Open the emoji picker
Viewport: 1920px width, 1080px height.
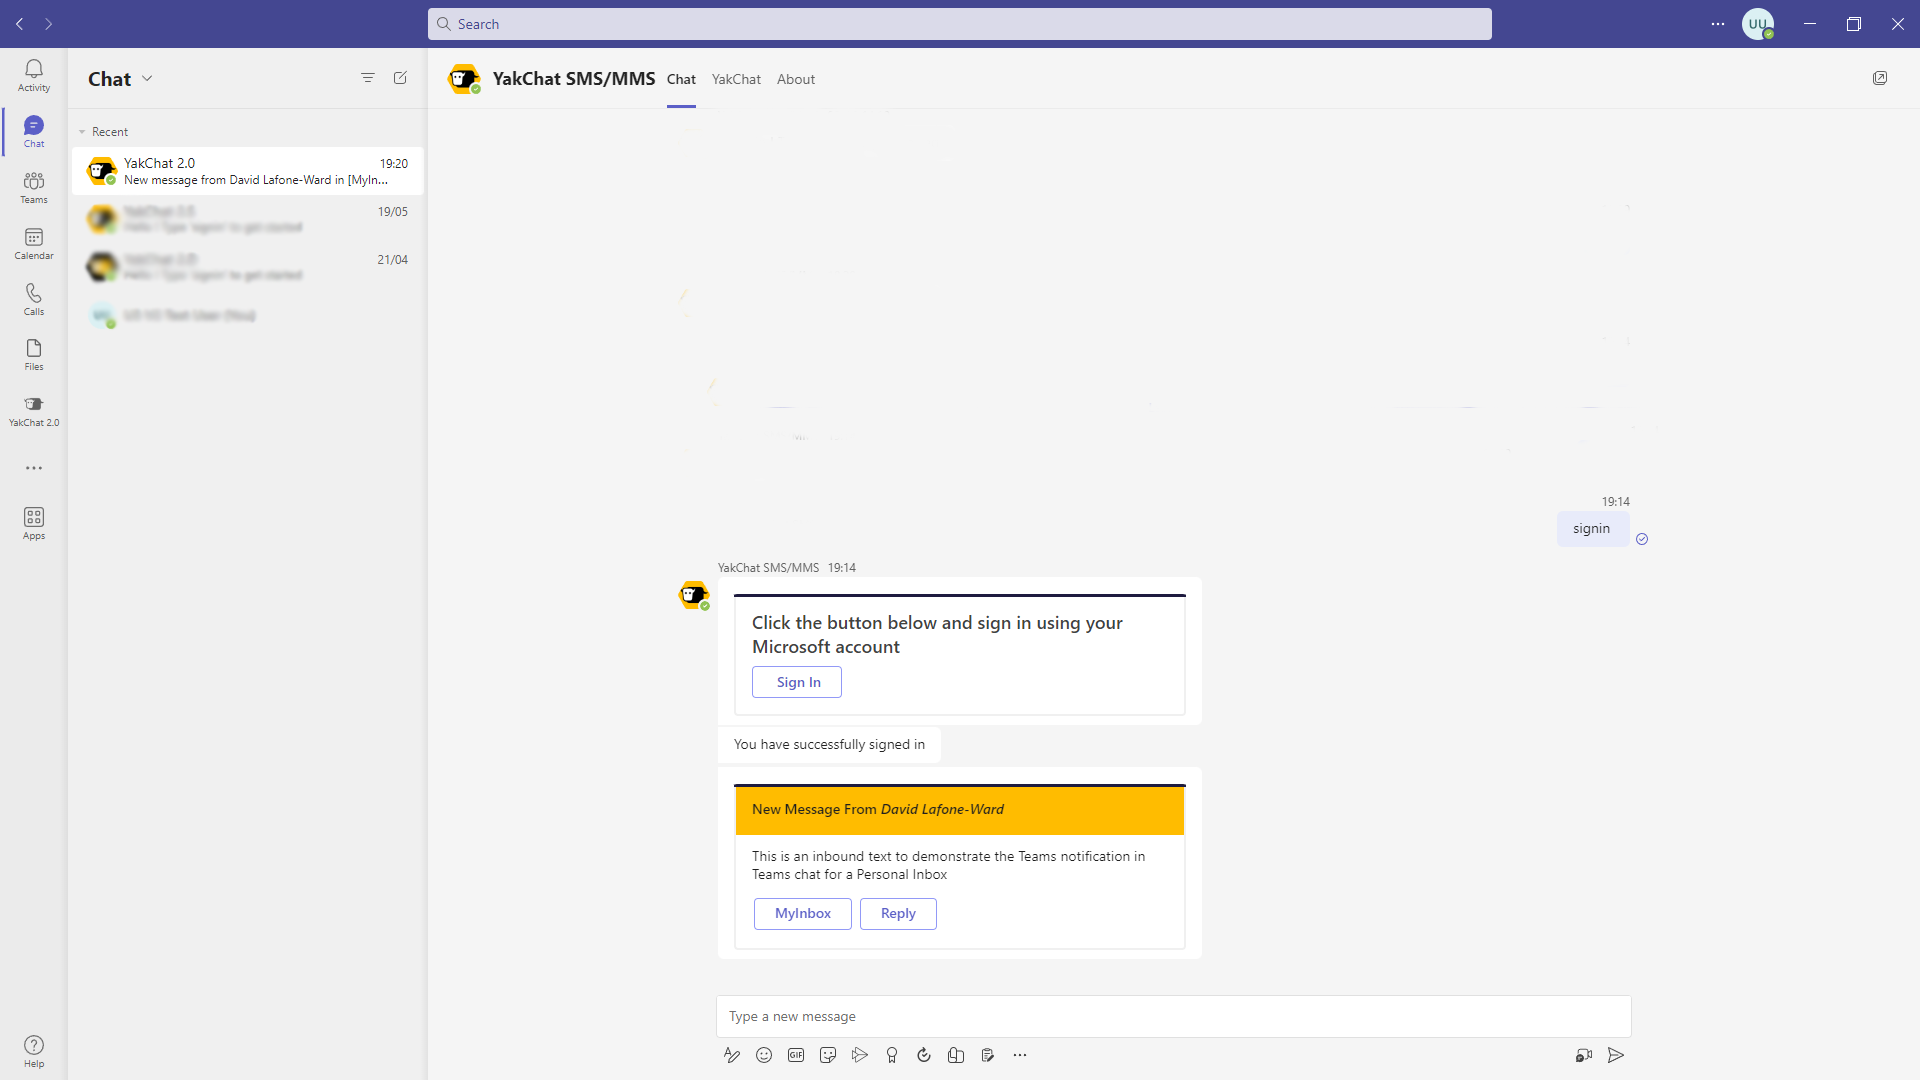[x=764, y=1055]
